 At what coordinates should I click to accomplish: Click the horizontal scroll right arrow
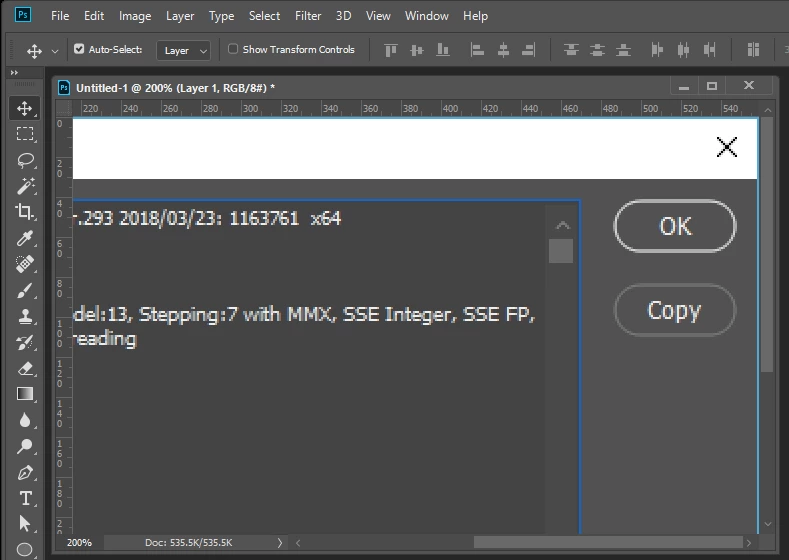(749, 542)
